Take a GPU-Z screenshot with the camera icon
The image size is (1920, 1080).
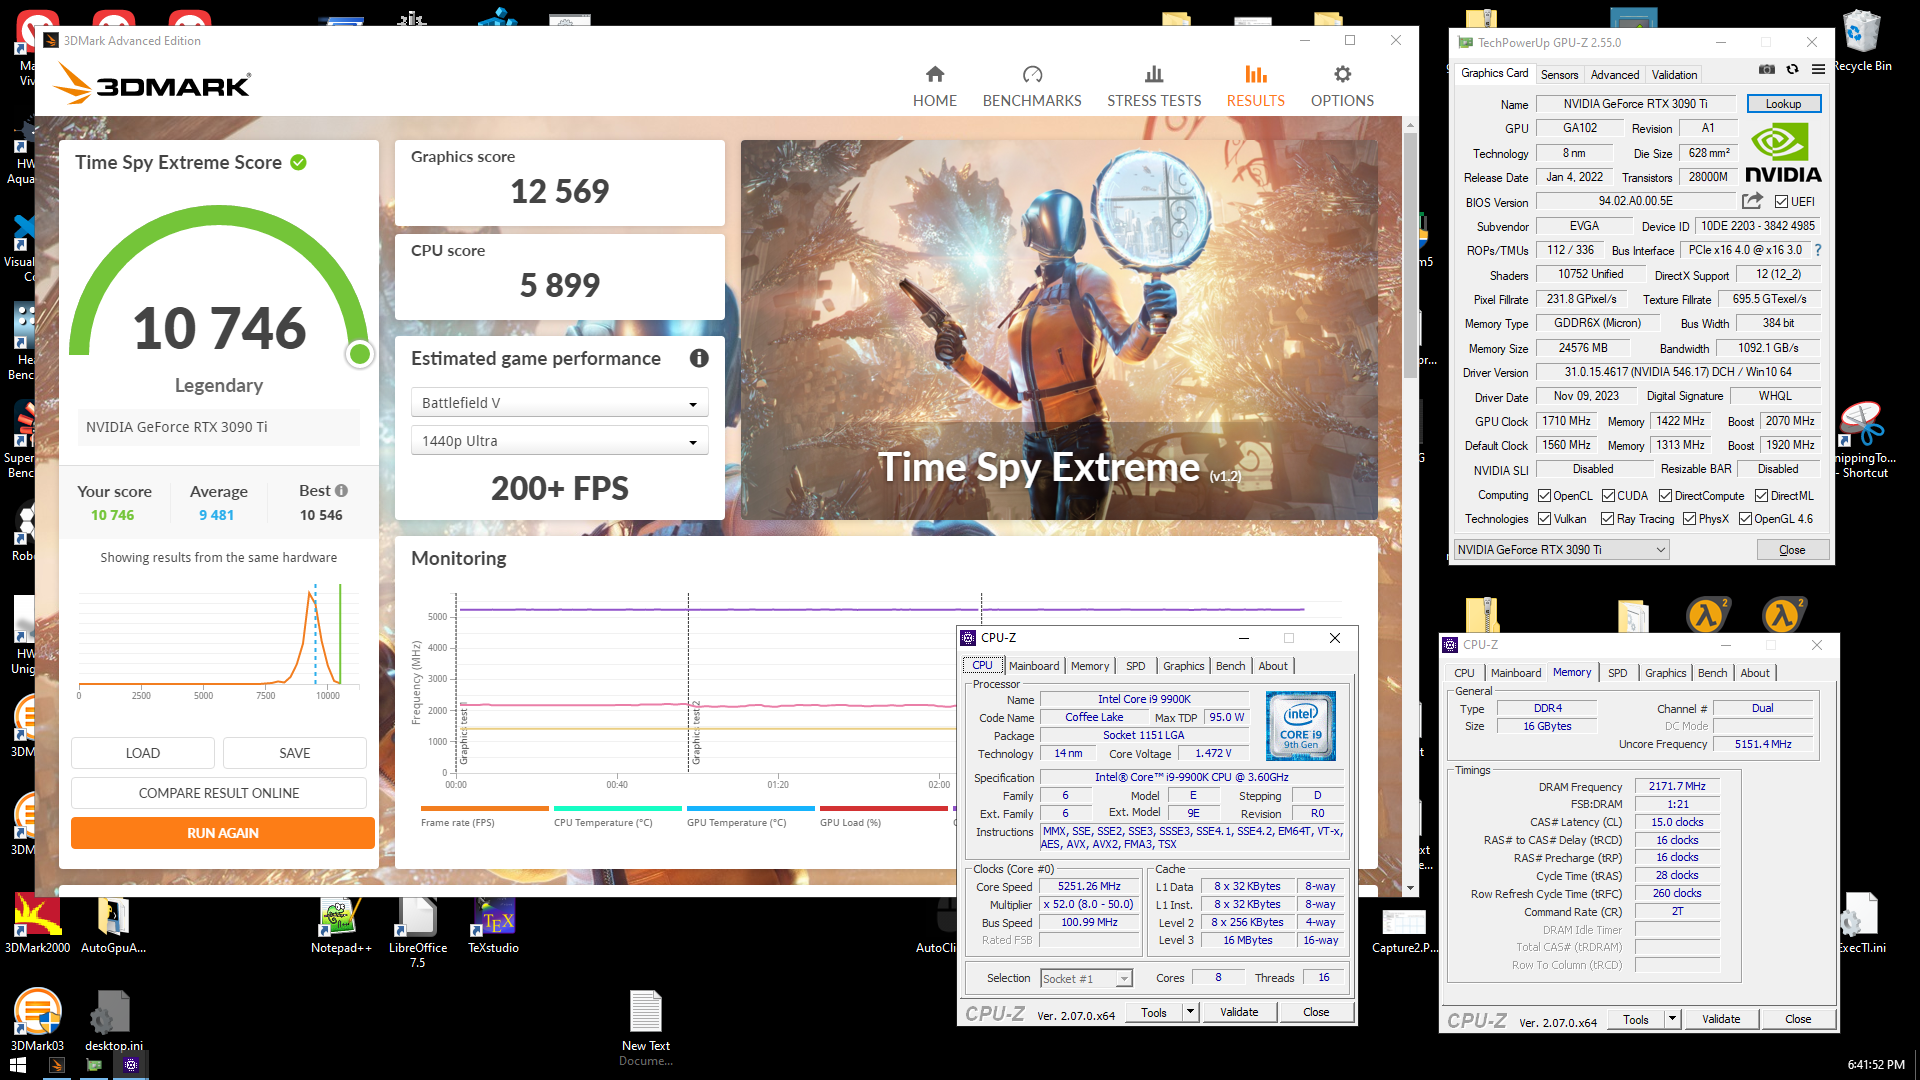(1767, 69)
